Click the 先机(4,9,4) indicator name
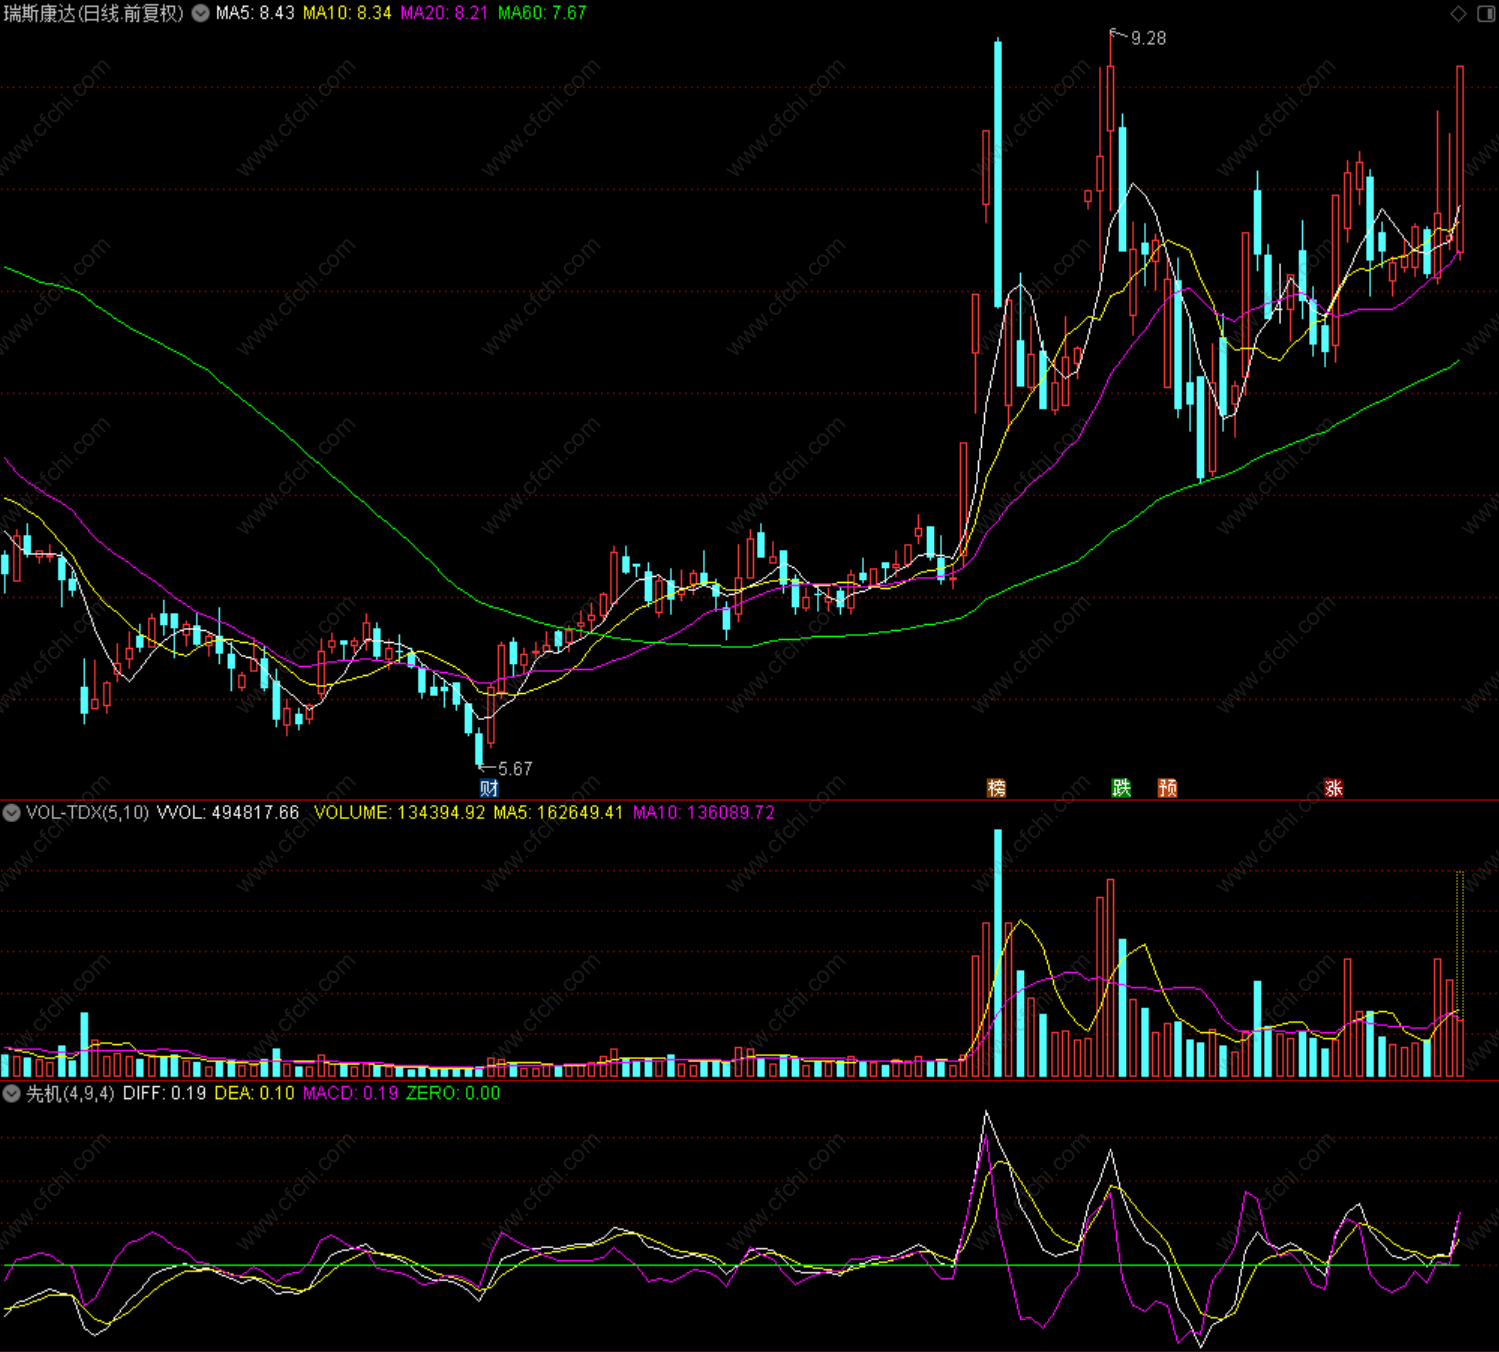 tap(70, 1094)
